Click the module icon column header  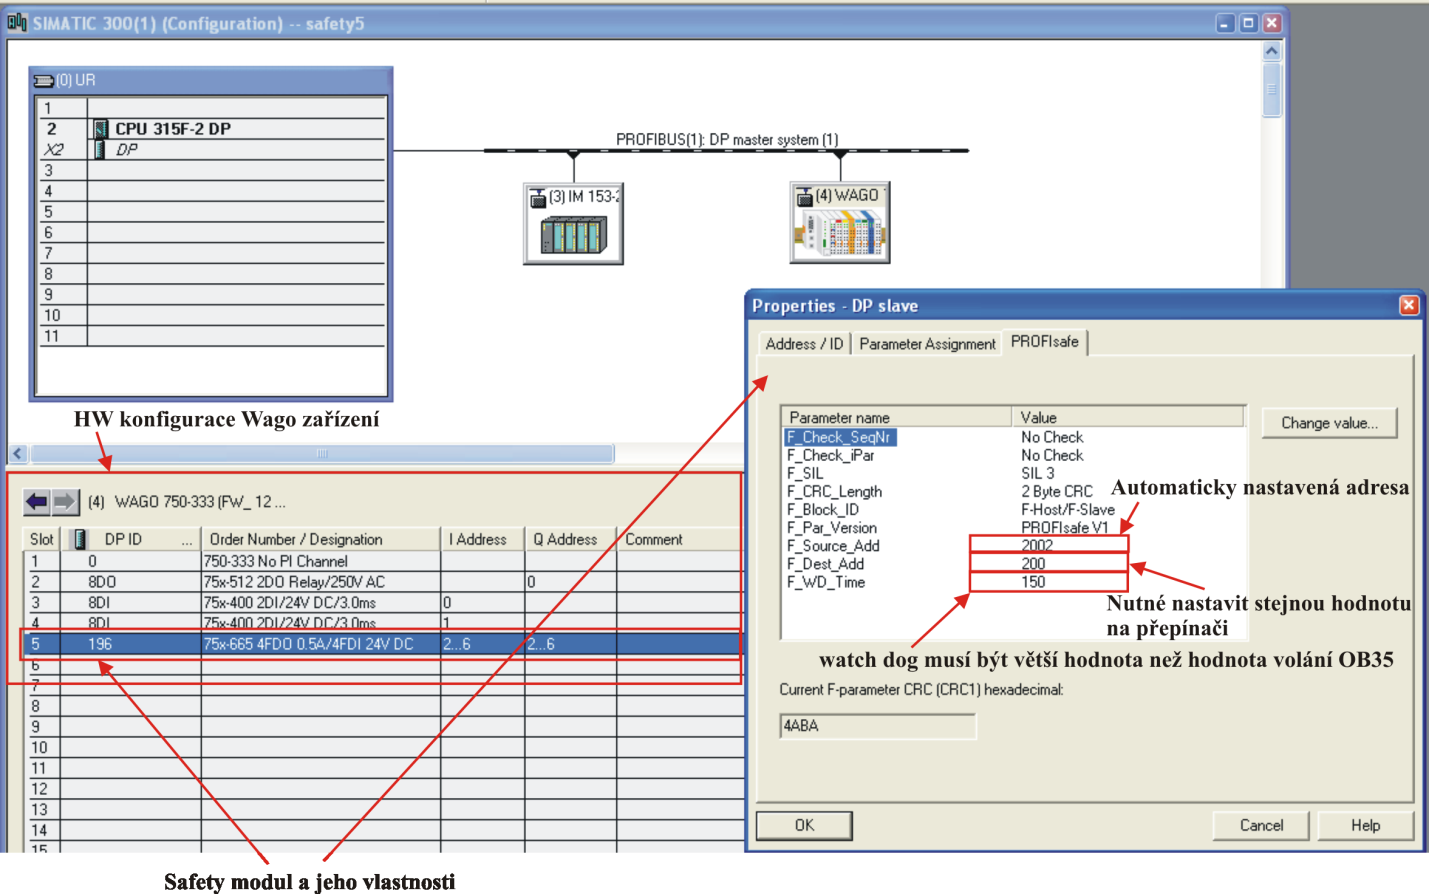[80, 539]
